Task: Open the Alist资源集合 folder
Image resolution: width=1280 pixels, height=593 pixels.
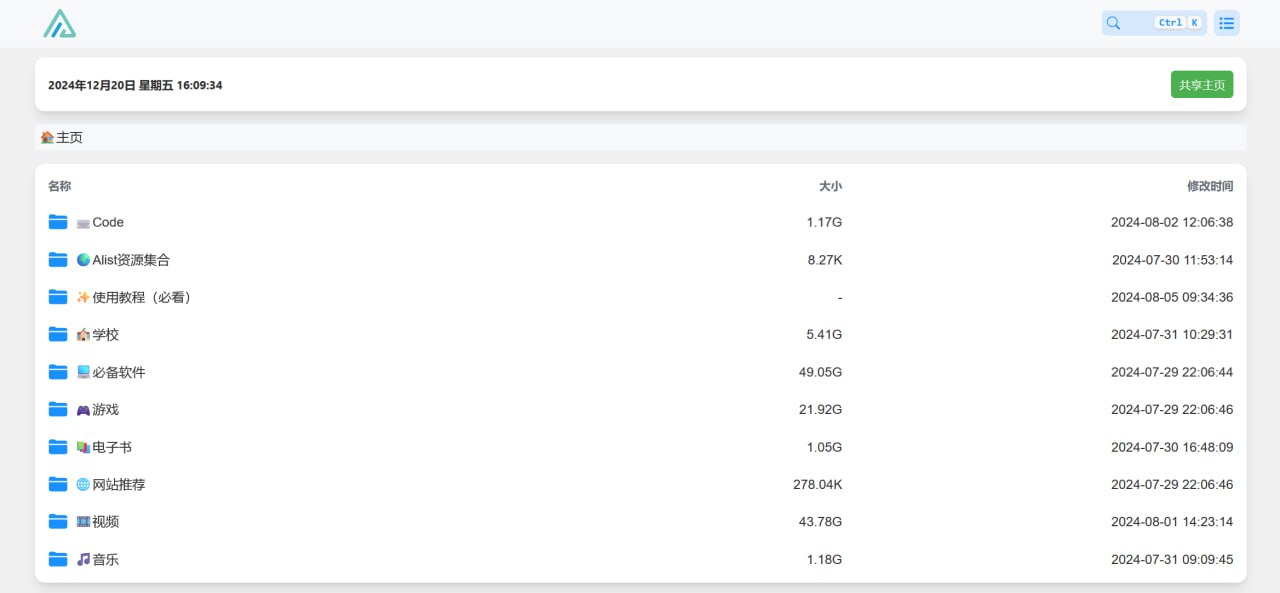Action: [131, 260]
